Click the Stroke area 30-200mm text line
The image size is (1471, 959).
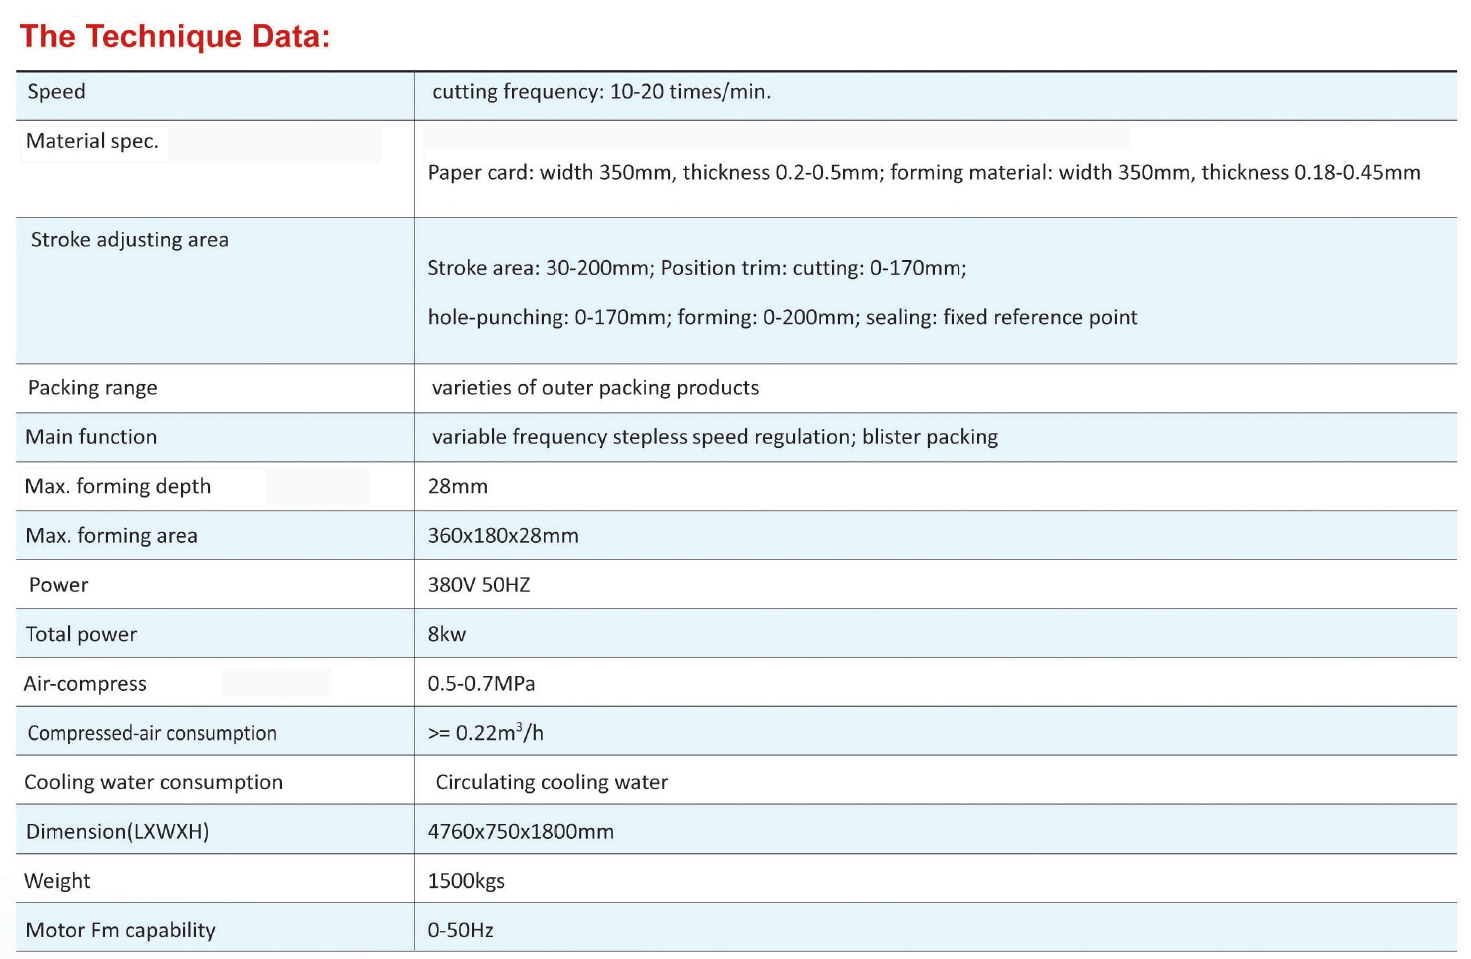point(696,268)
